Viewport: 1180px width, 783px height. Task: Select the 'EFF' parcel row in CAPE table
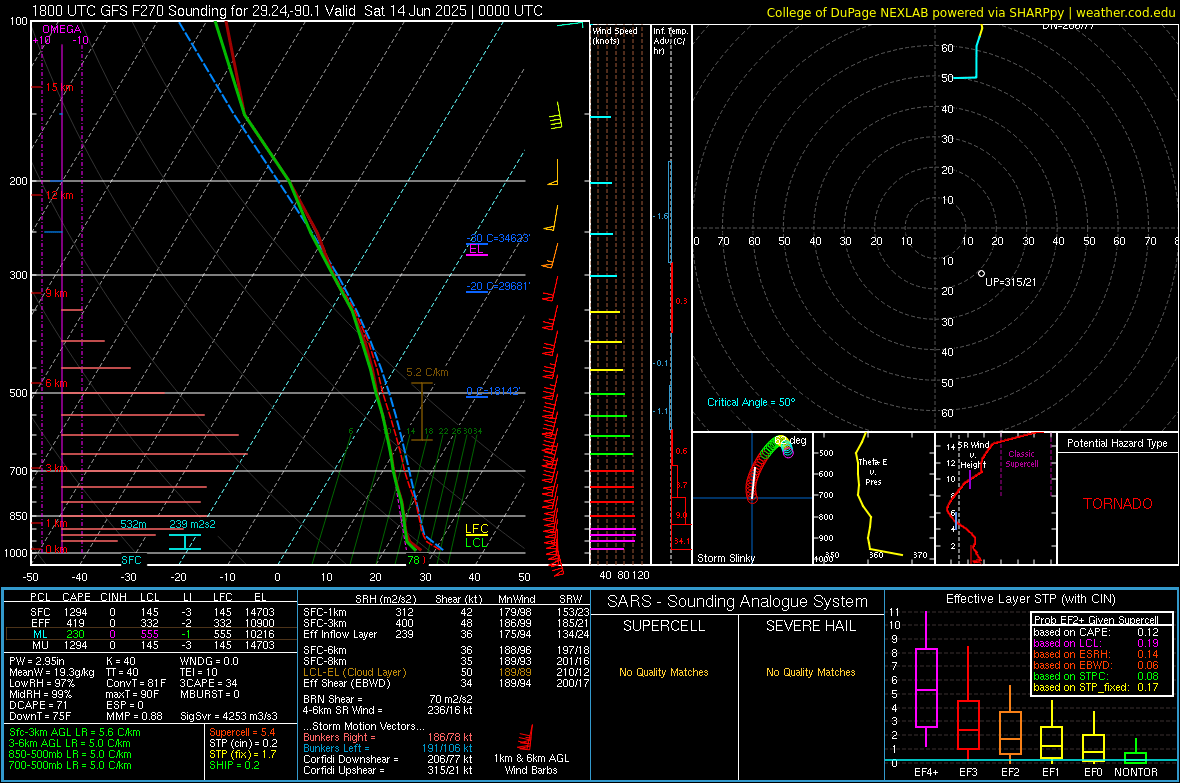[150, 623]
